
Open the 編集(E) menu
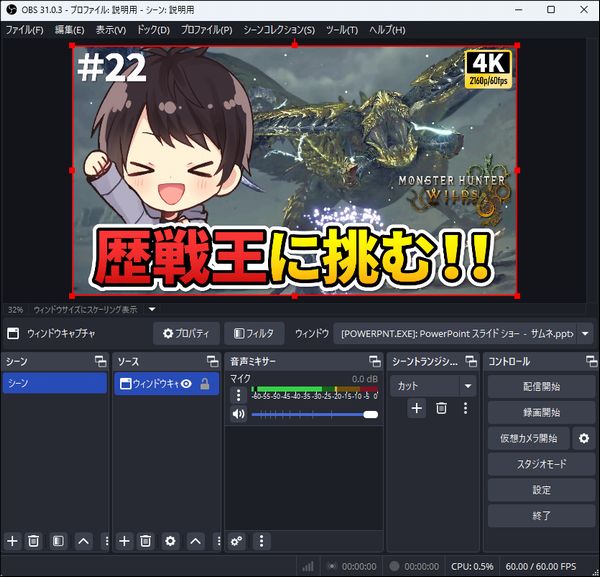coord(69,30)
